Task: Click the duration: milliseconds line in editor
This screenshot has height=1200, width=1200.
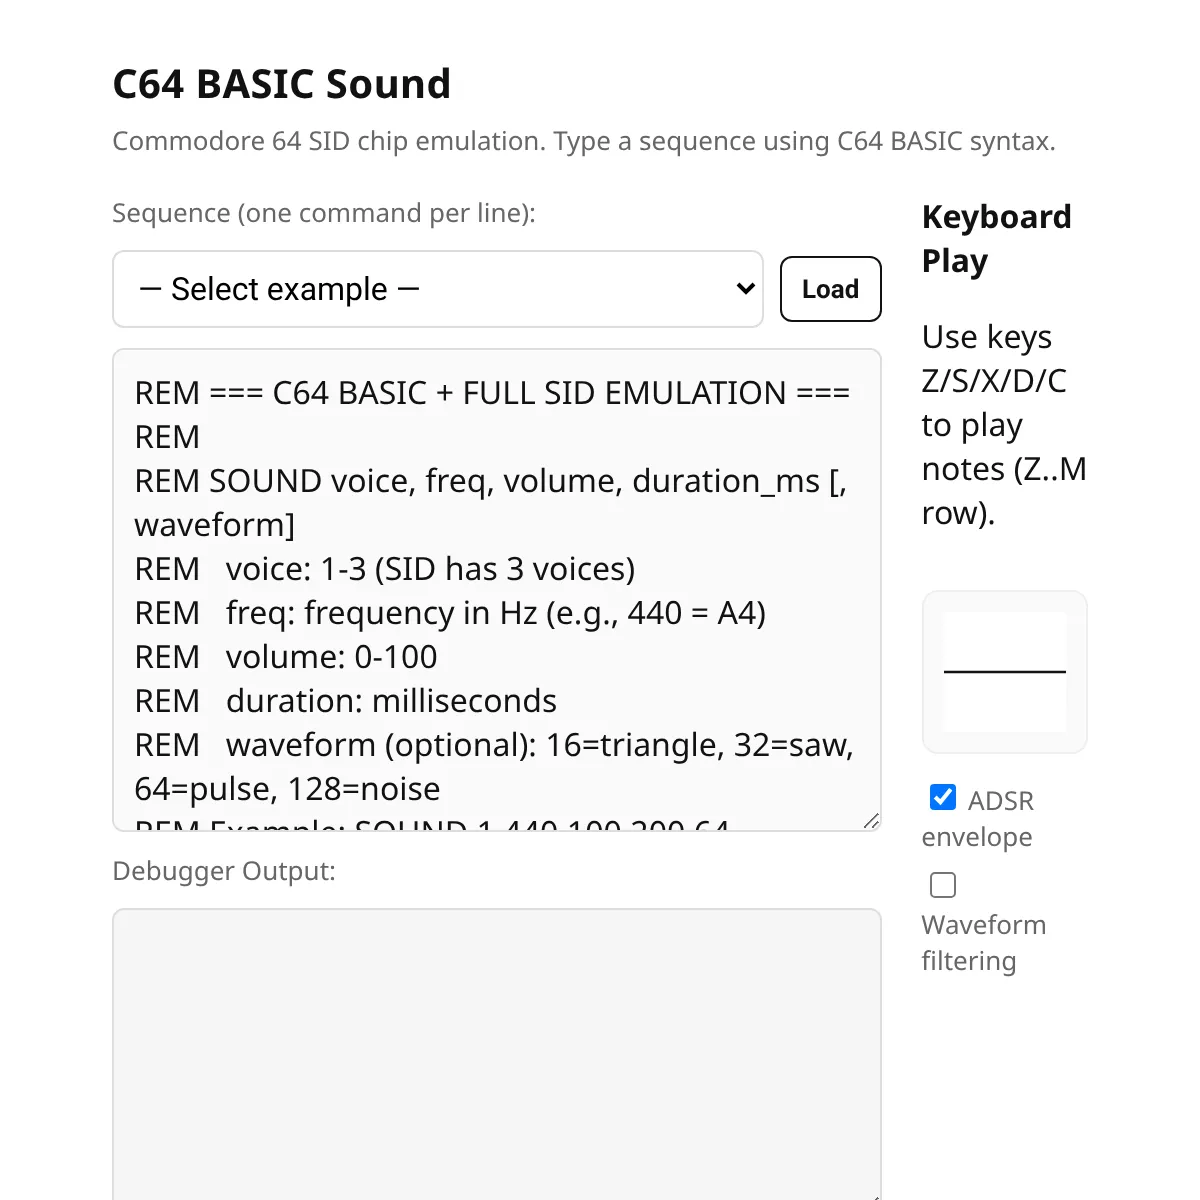Action: point(346,701)
